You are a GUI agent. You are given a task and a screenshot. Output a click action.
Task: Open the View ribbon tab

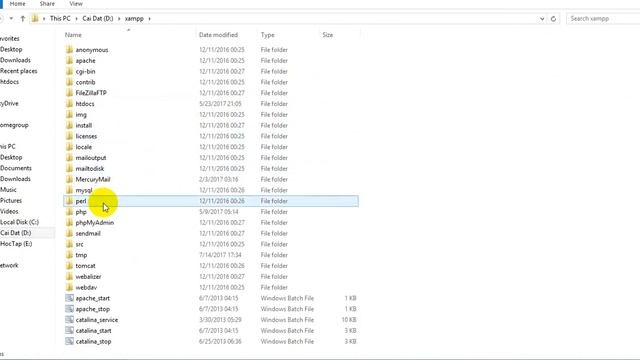tap(76, 4)
